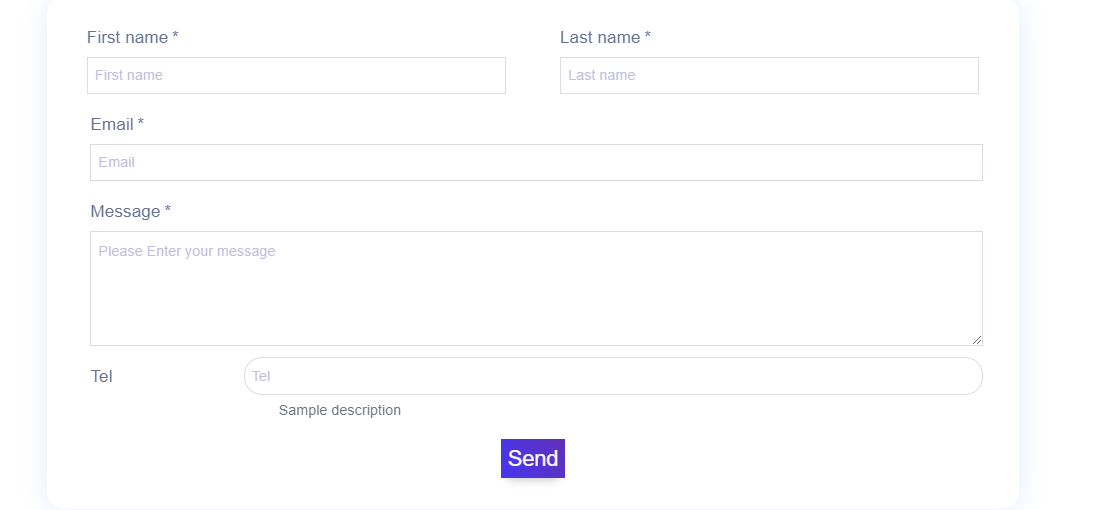Click the required asterisk beside First name
The height and width of the screenshot is (510, 1100).
[x=175, y=37]
